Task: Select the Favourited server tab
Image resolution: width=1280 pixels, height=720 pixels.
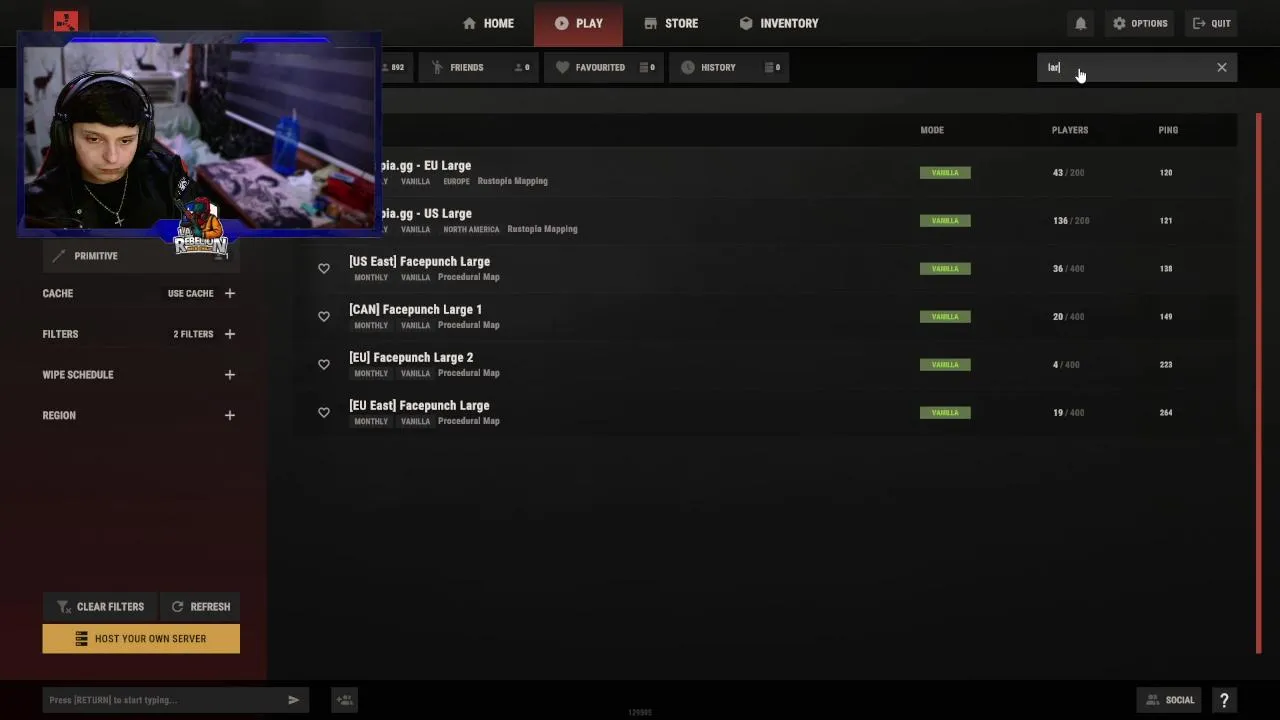Action: tap(605, 67)
